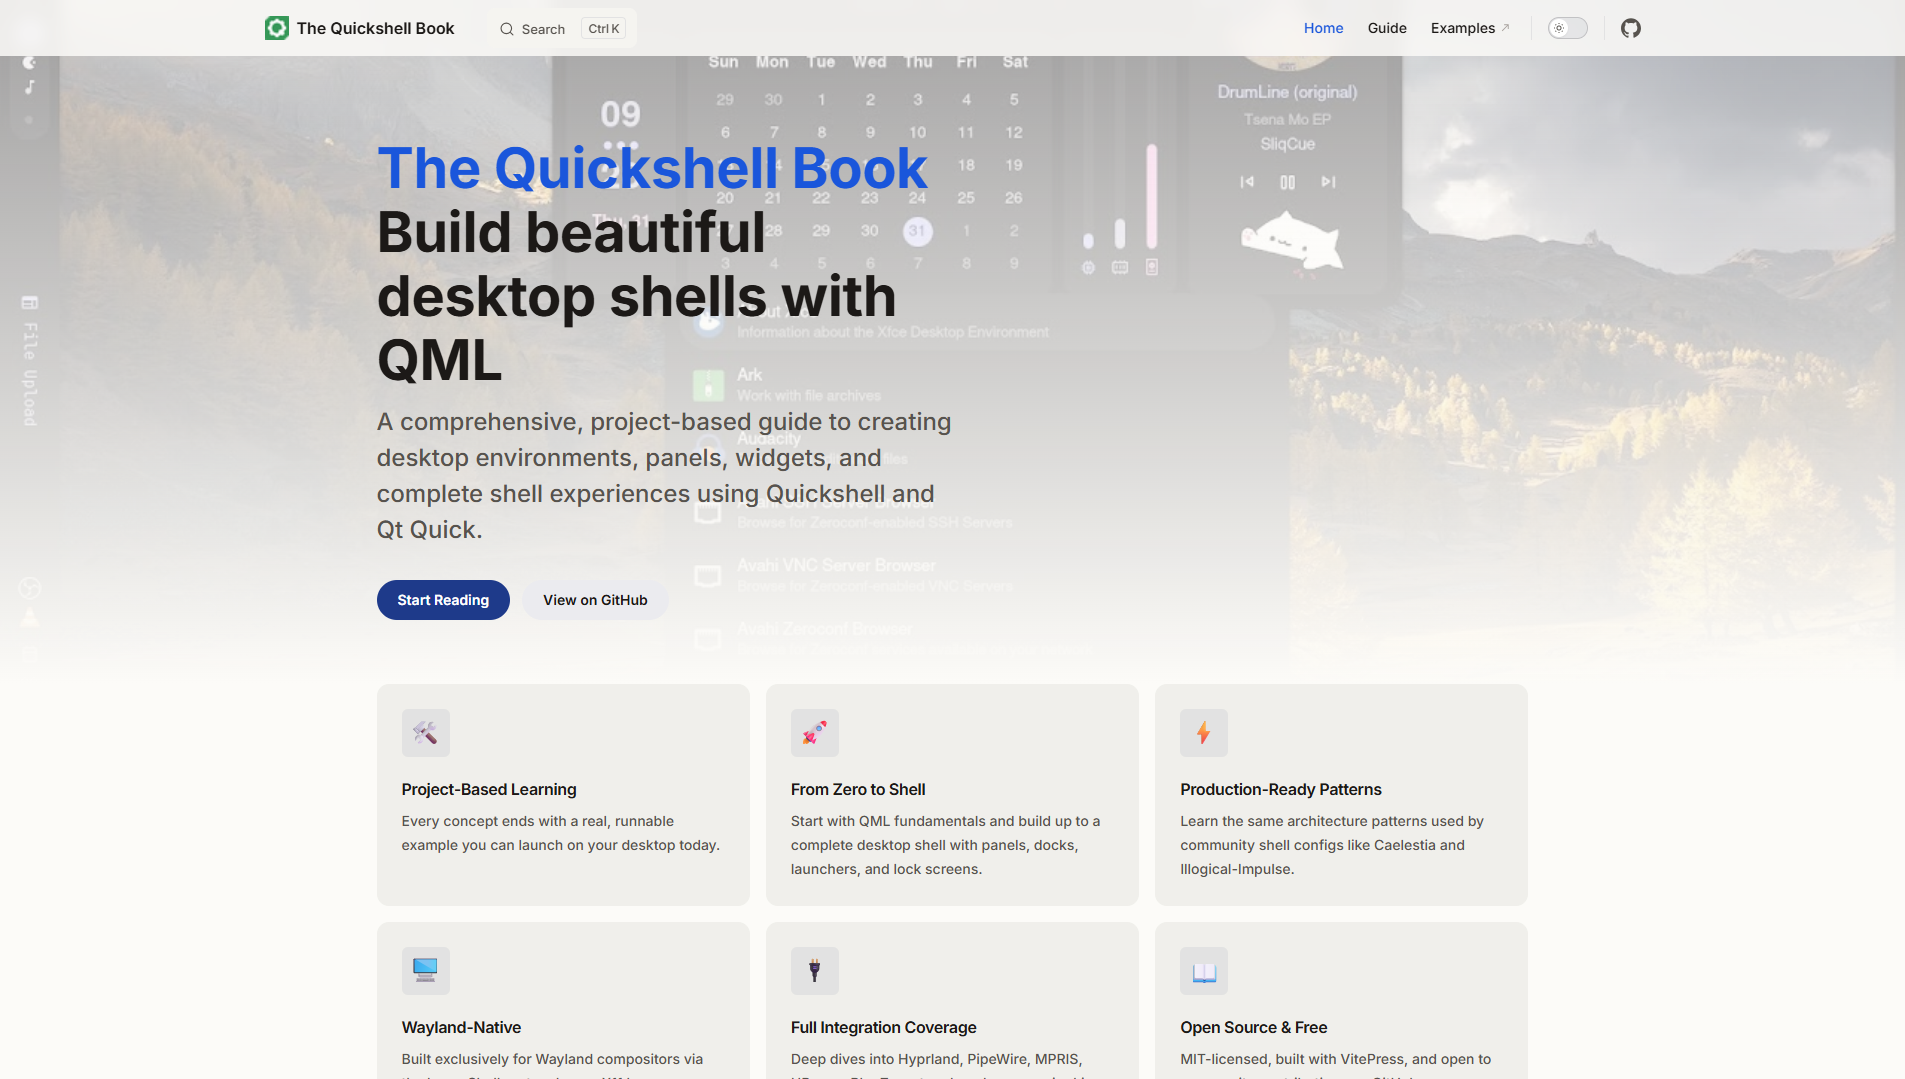Image resolution: width=1905 pixels, height=1079 pixels.
Task: Open the Search box with Ctrl K hint
Action: click(x=562, y=29)
